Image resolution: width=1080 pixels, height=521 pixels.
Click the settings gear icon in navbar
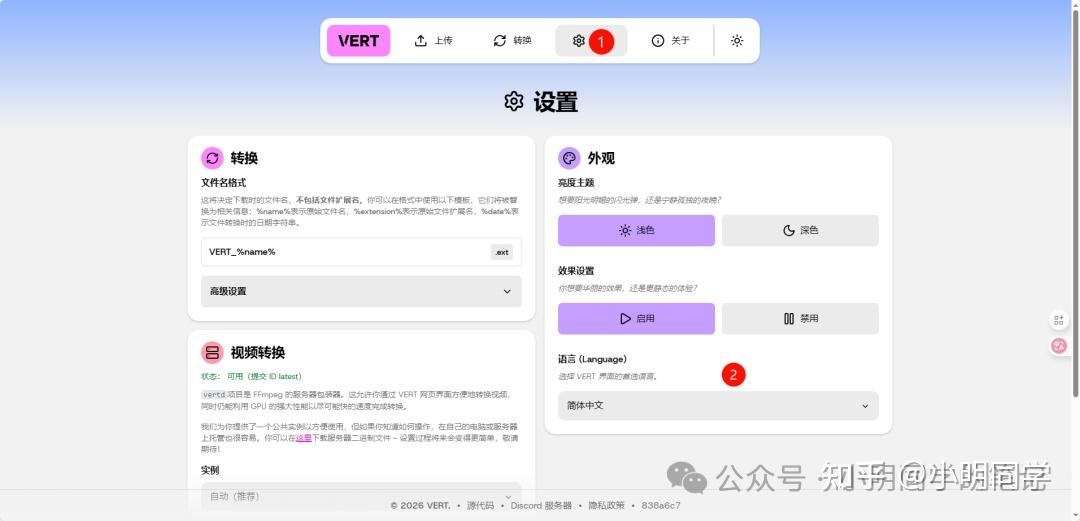579,41
